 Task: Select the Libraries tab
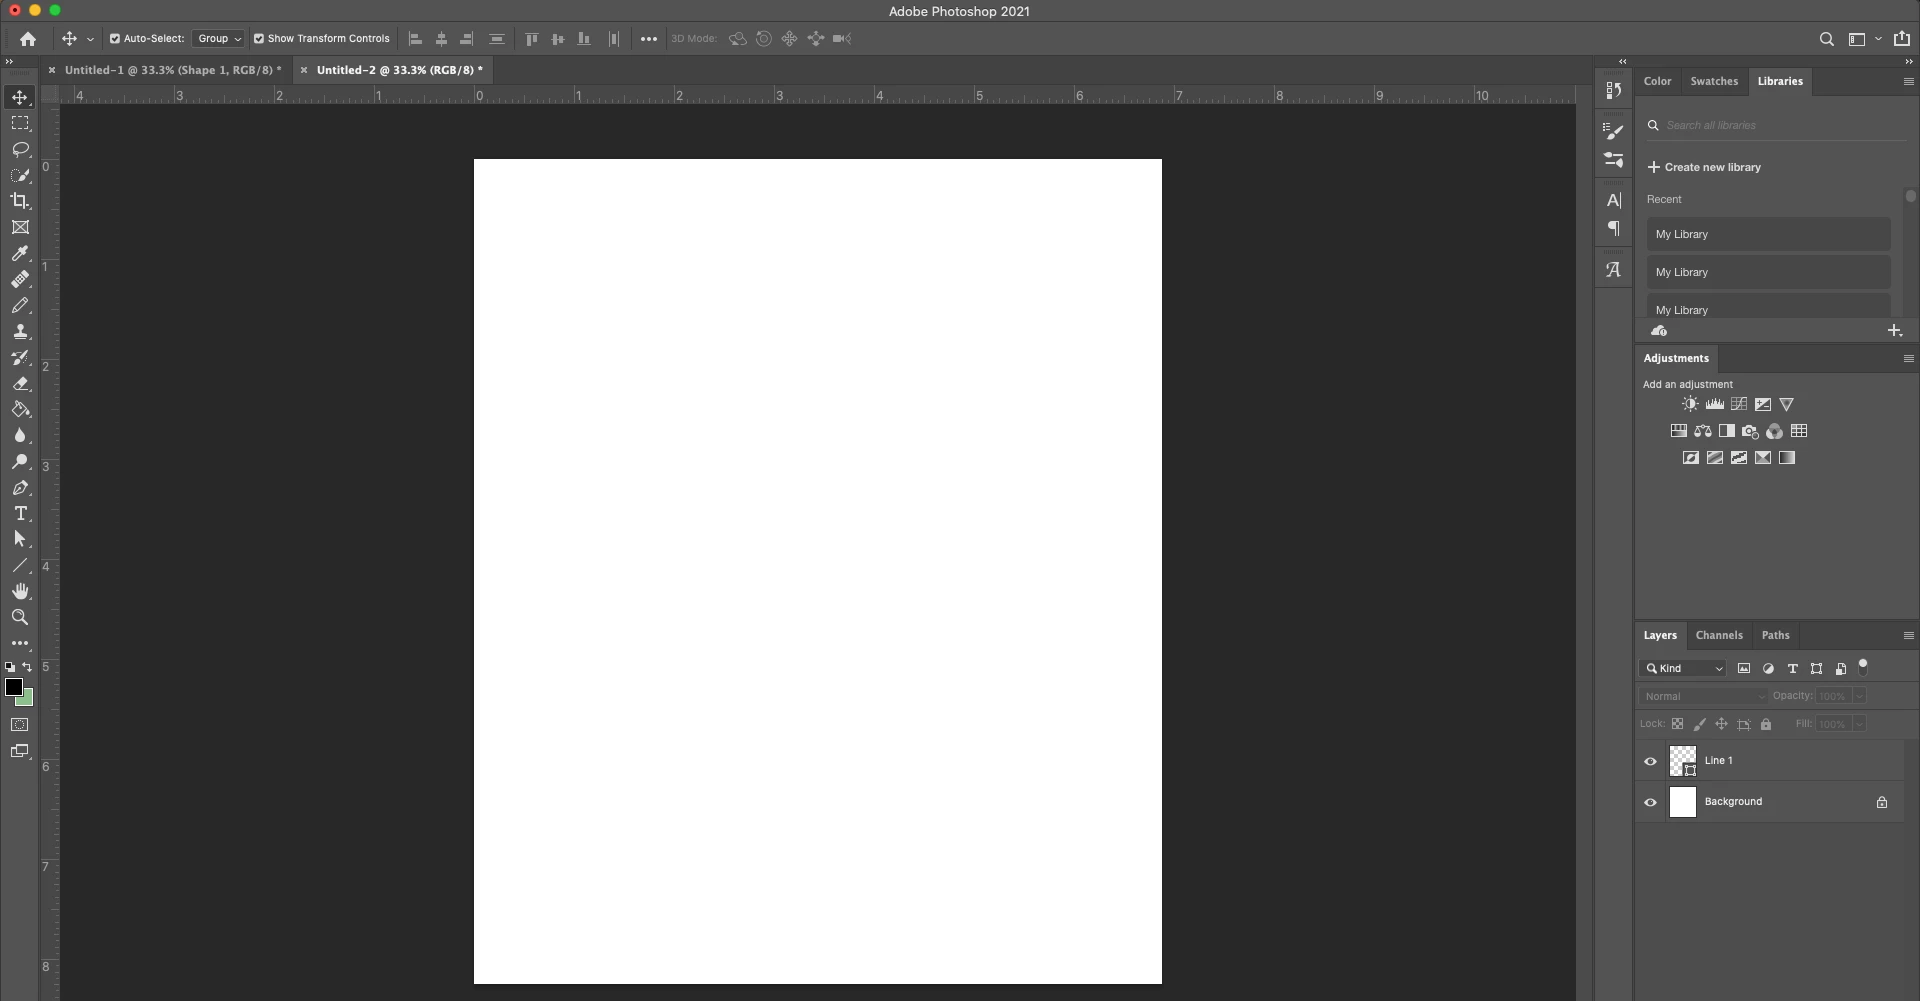pos(1780,81)
